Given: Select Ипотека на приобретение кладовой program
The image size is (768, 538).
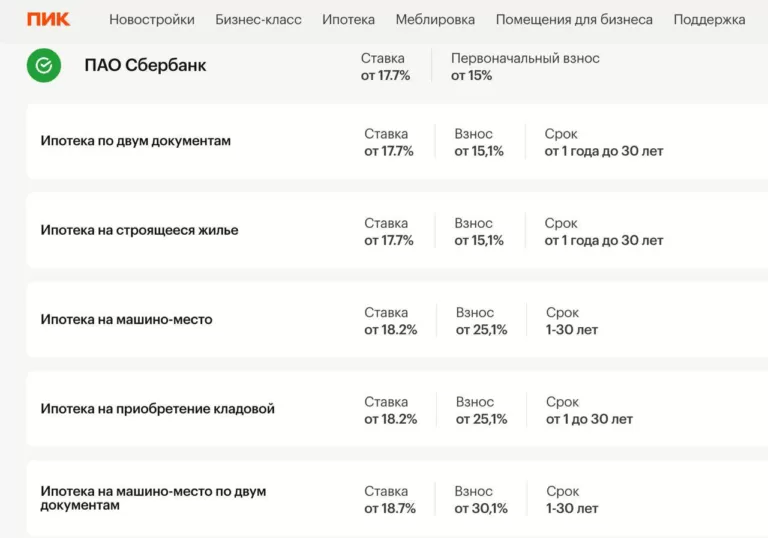Looking at the screenshot, I should click(x=157, y=409).
